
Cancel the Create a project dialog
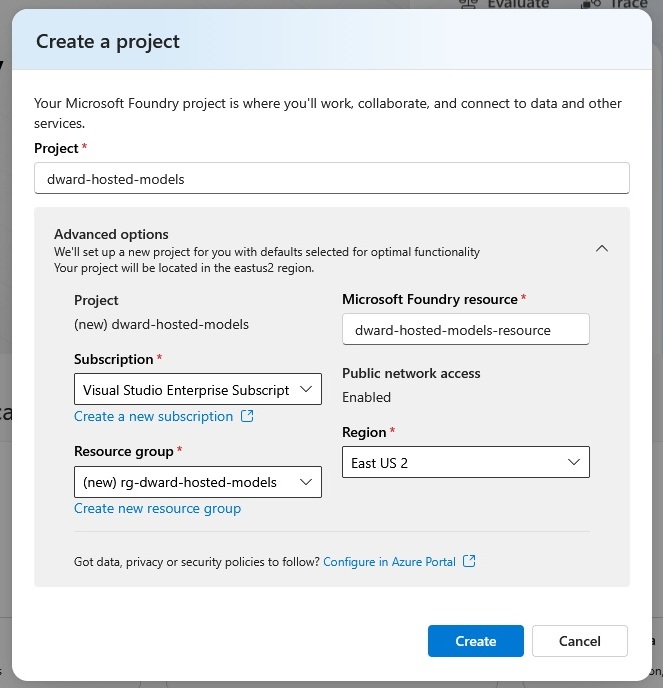pyautogui.click(x=580, y=641)
